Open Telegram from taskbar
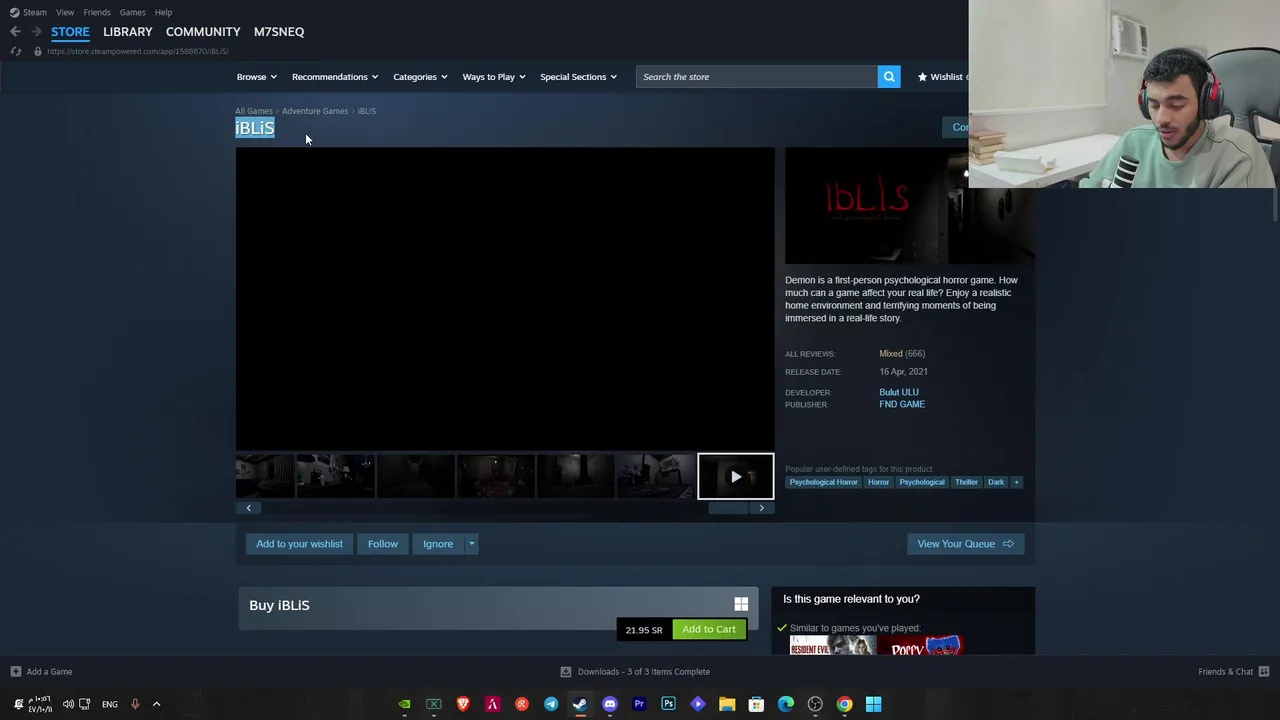 [x=551, y=704]
